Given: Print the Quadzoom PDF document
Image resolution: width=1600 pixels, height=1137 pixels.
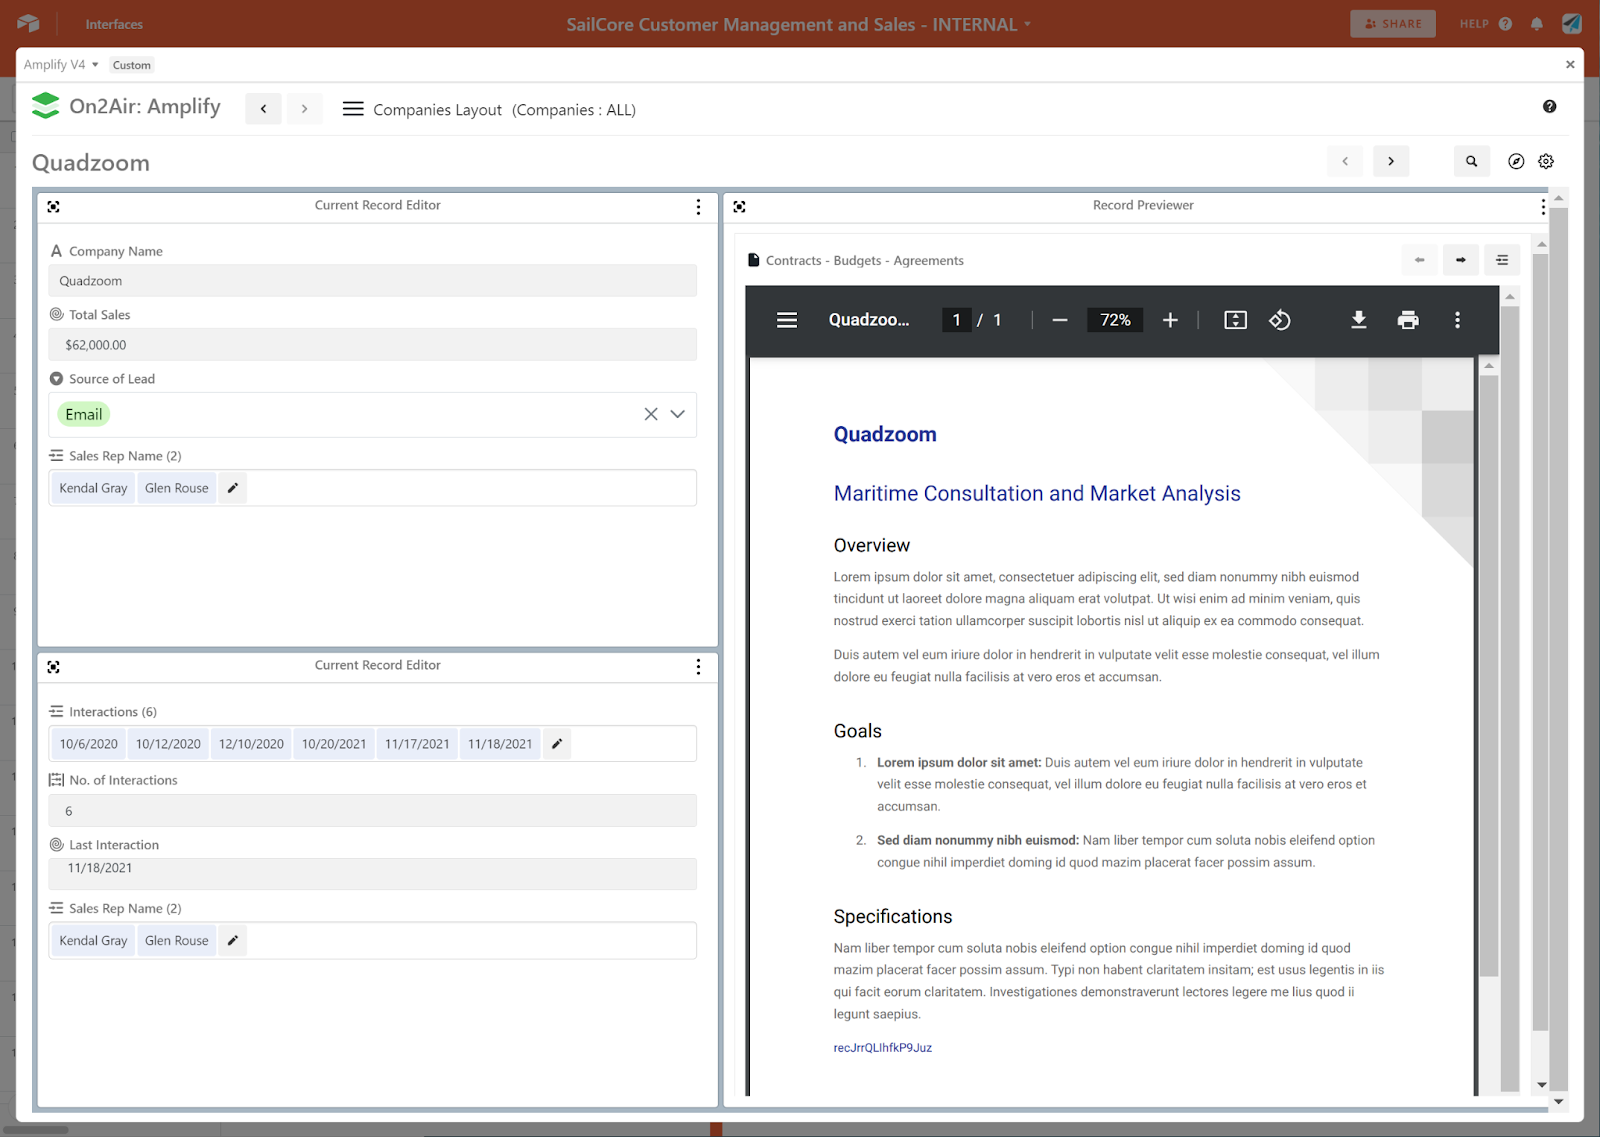Looking at the screenshot, I should [x=1408, y=320].
